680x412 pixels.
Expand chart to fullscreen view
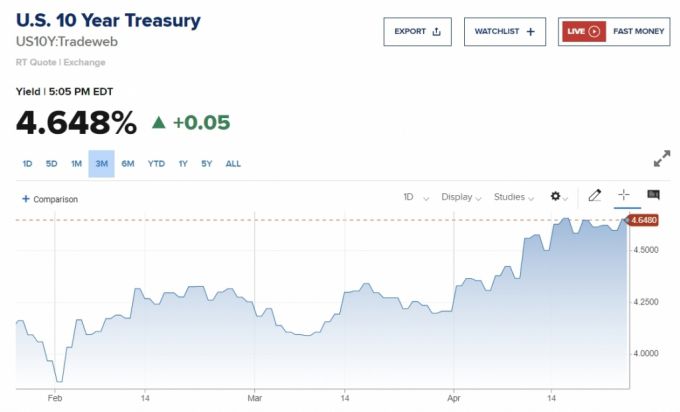point(661,159)
